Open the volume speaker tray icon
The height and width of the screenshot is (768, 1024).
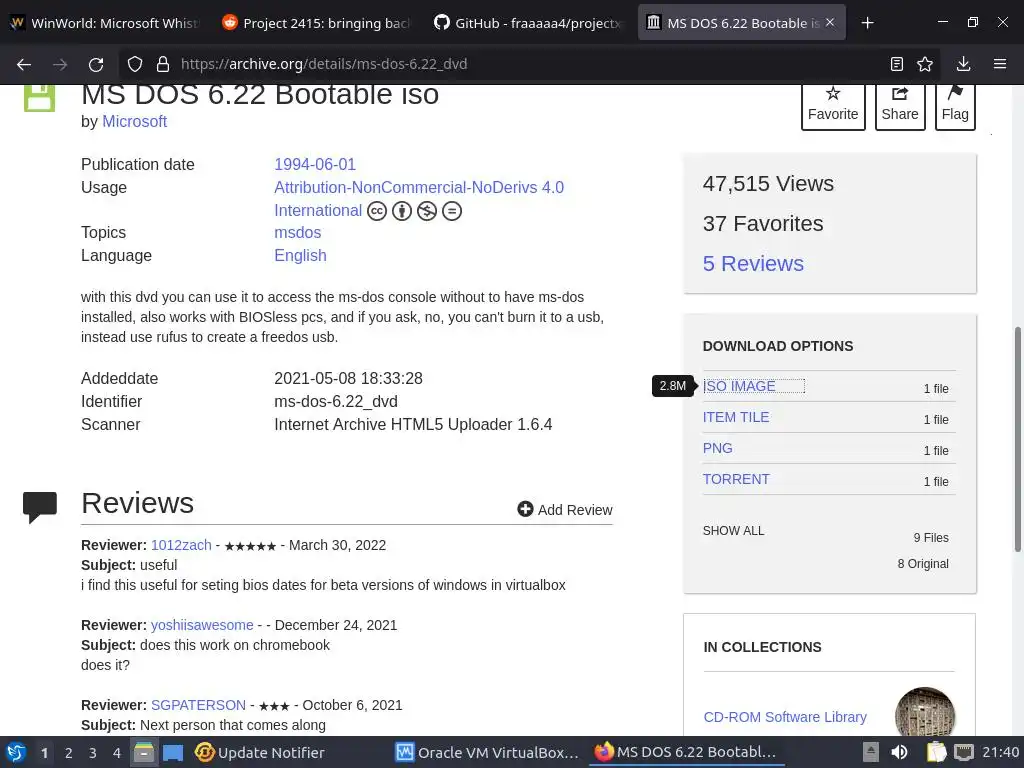(899, 752)
